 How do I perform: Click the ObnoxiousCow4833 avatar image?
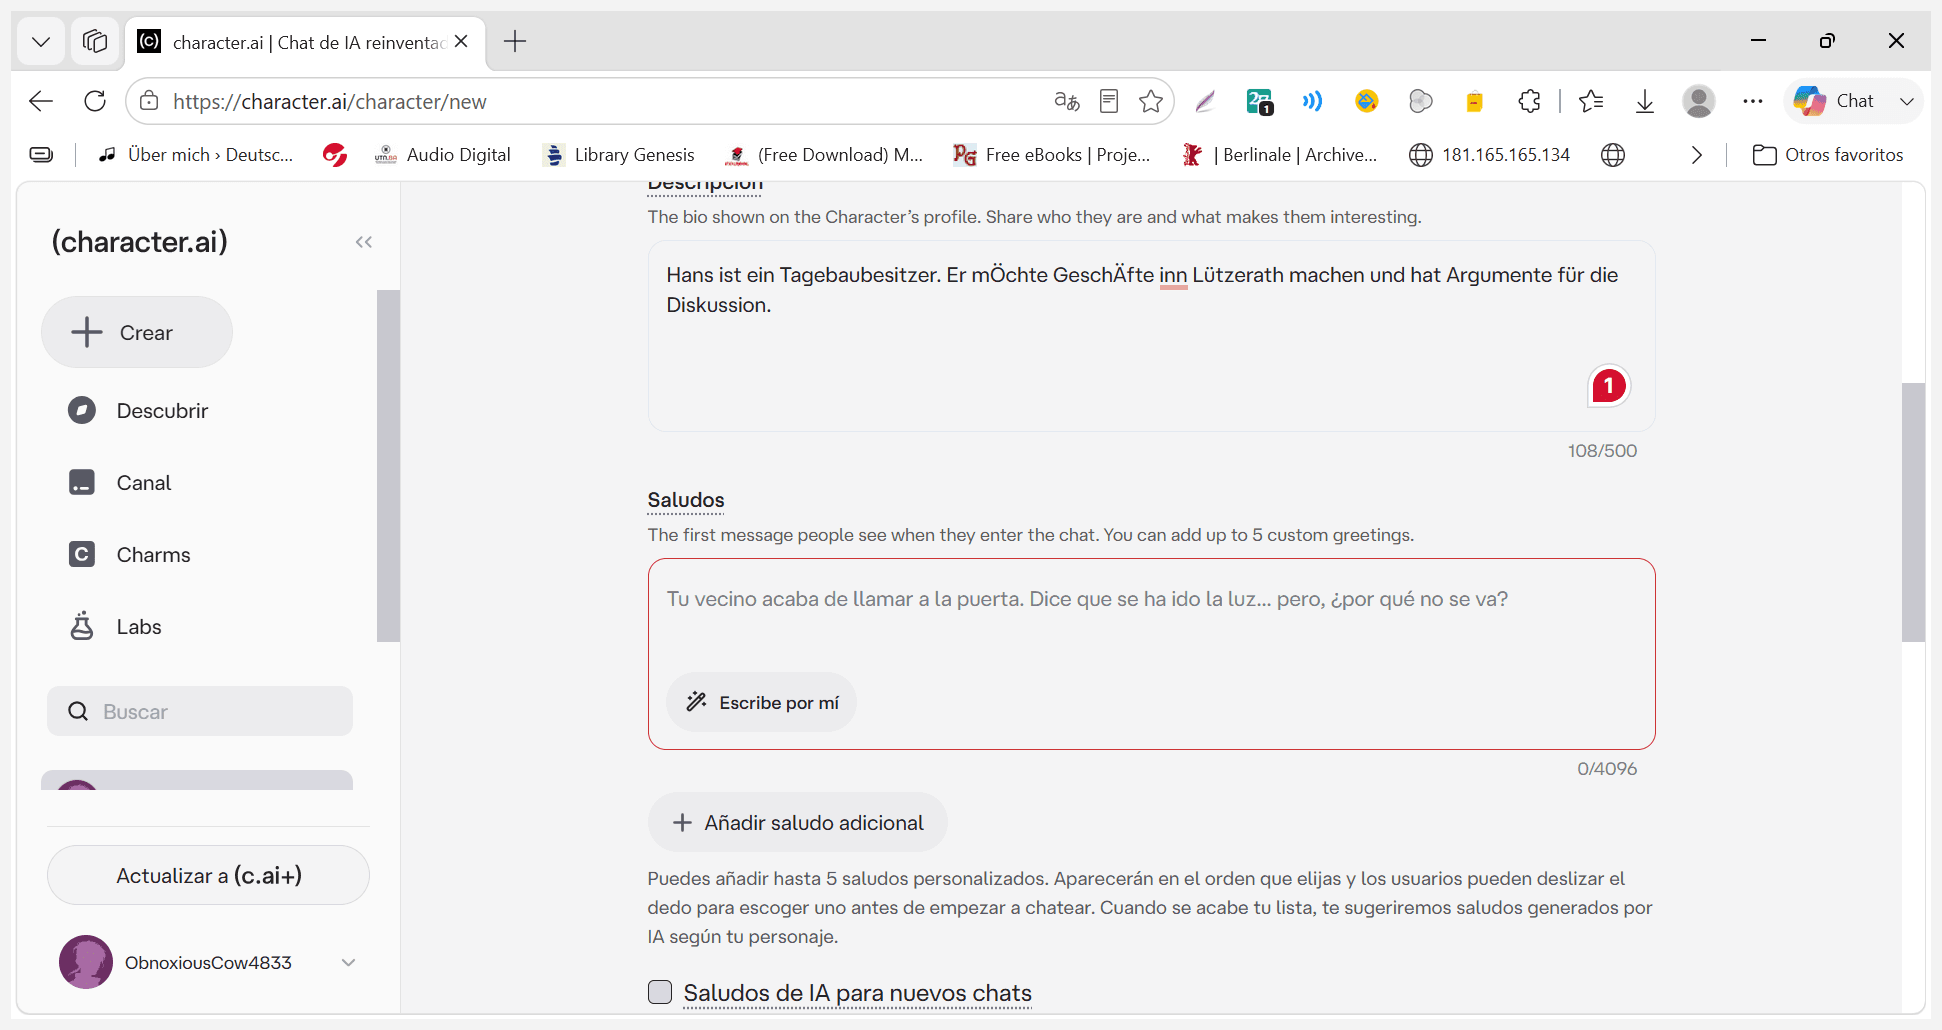[x=86, y=962]
